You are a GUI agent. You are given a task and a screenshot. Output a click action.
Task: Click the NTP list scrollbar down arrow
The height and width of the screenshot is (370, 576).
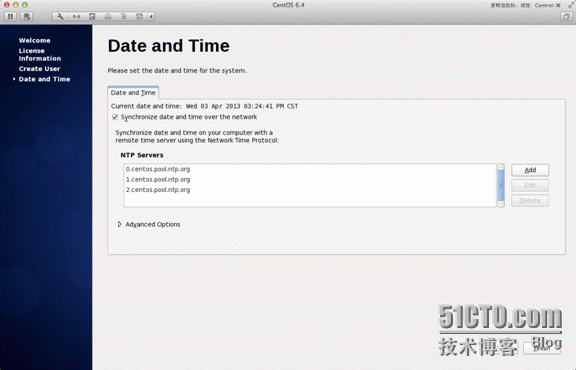(x=501, y=204)
